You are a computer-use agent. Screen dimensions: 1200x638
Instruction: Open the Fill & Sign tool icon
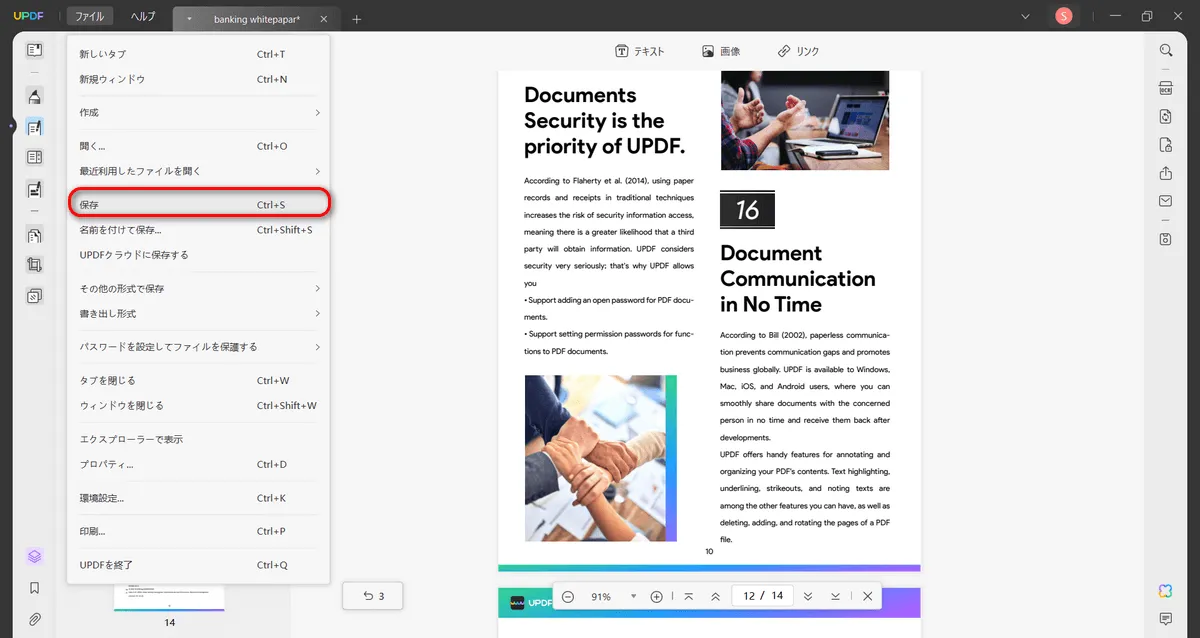tap(35, 188)
